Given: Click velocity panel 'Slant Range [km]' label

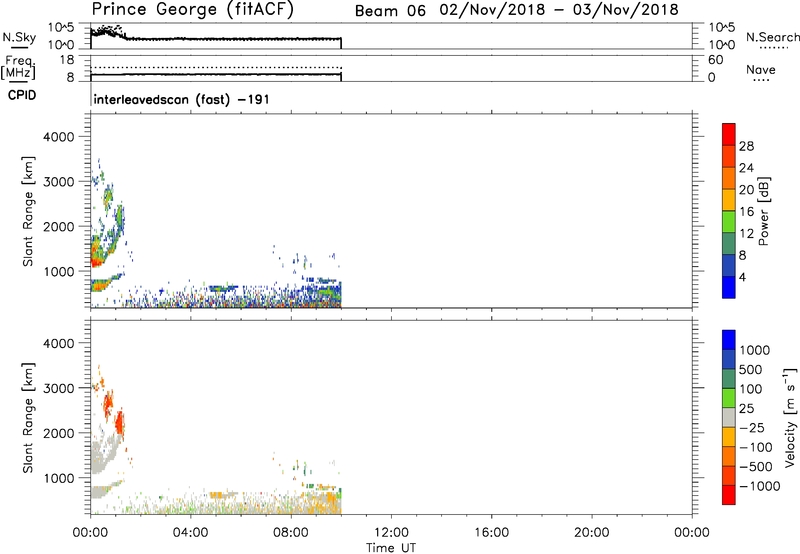Looking at the screenshot, I should coord(28,418).
